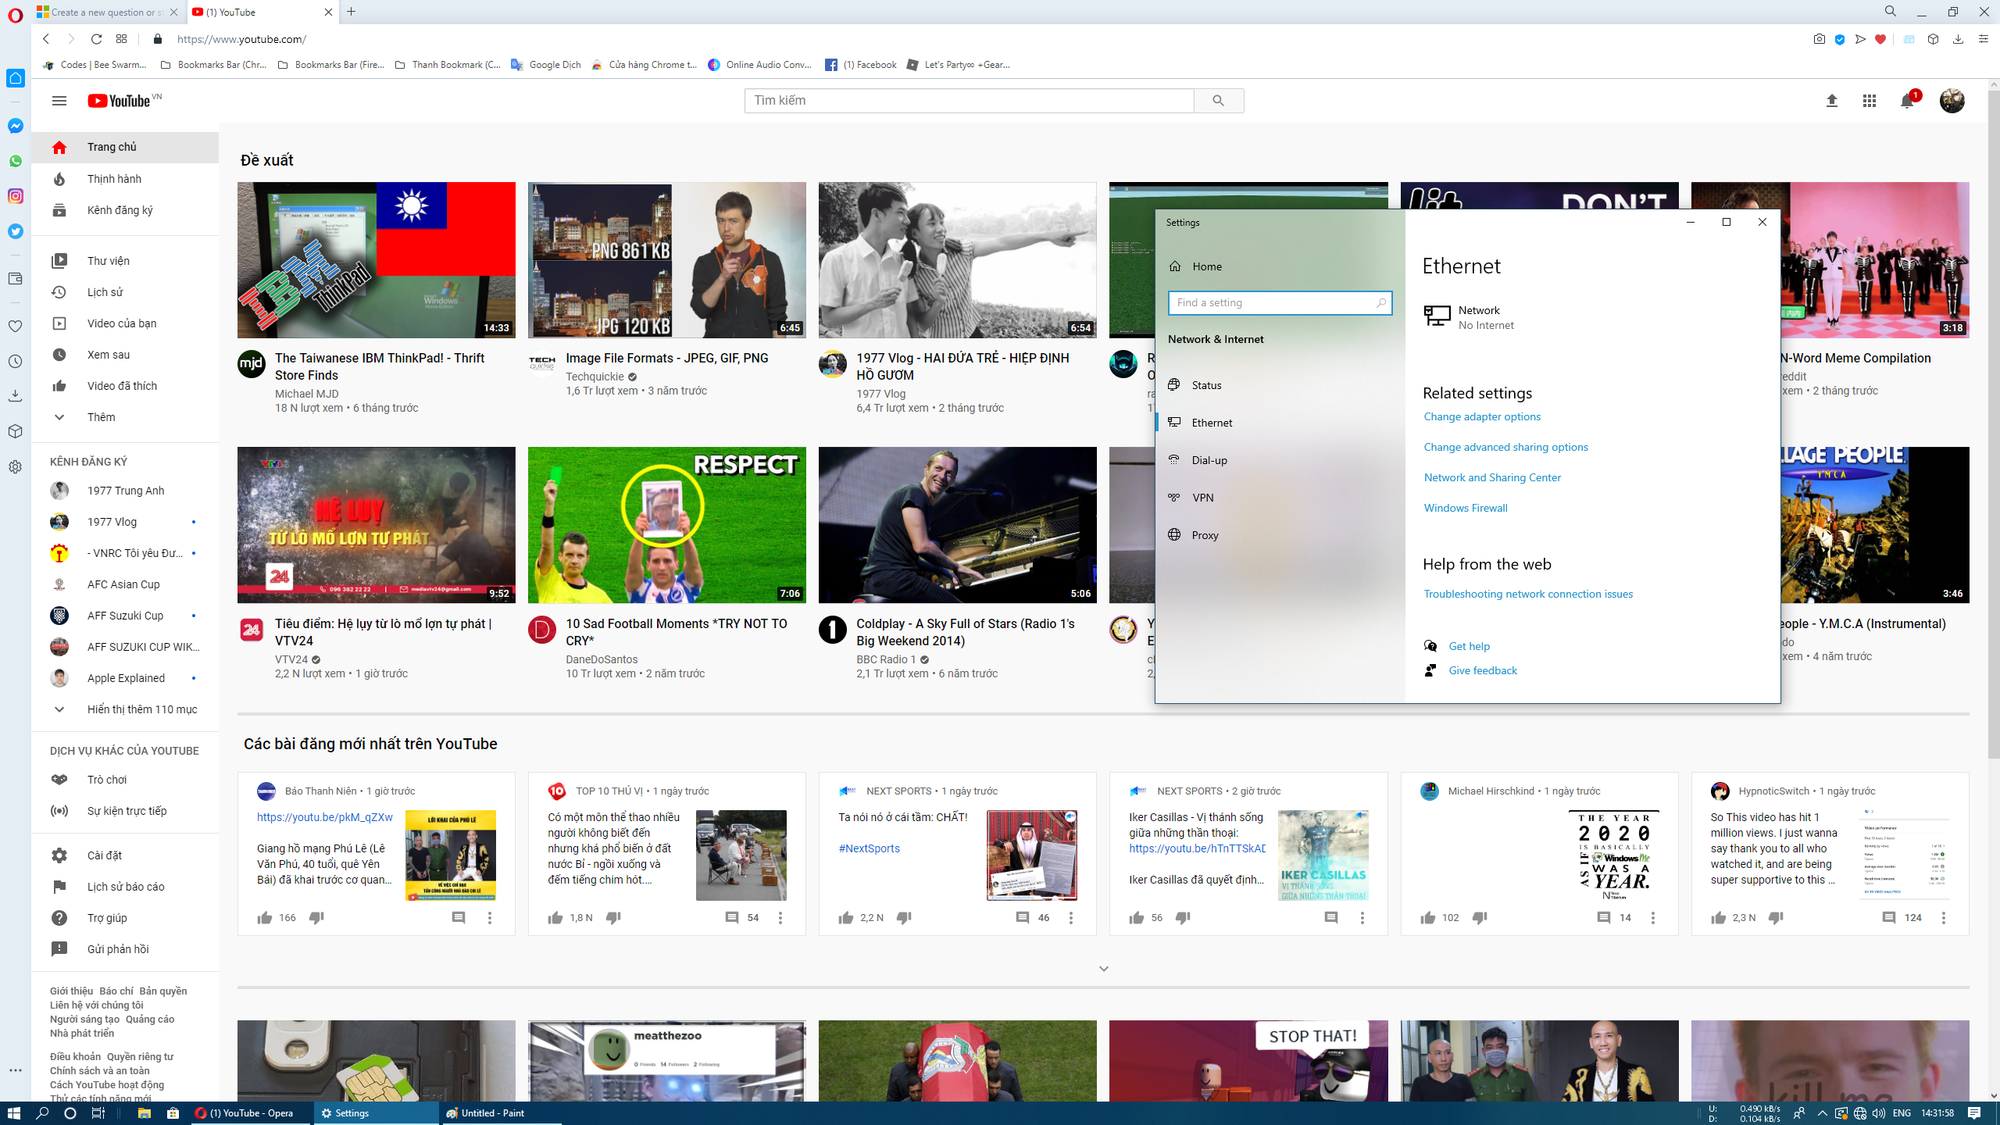Screen dimensions: 2000x1125
Task: Open Thịnh hành in YouTube sidebar
Action: [x=125, y=179]
